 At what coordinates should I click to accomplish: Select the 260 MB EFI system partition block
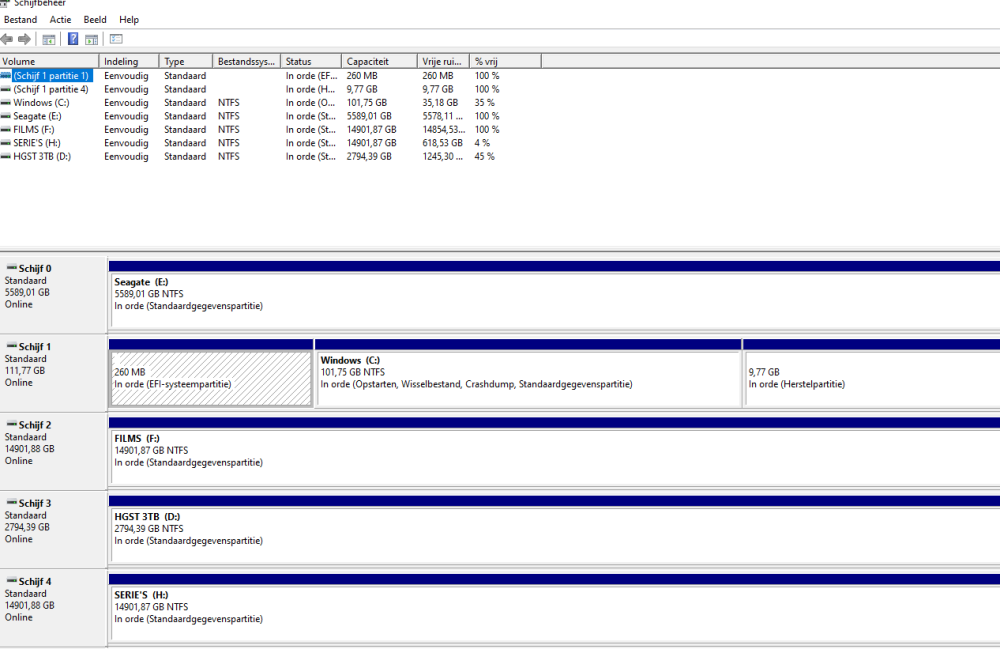click(x=211, y=378)
